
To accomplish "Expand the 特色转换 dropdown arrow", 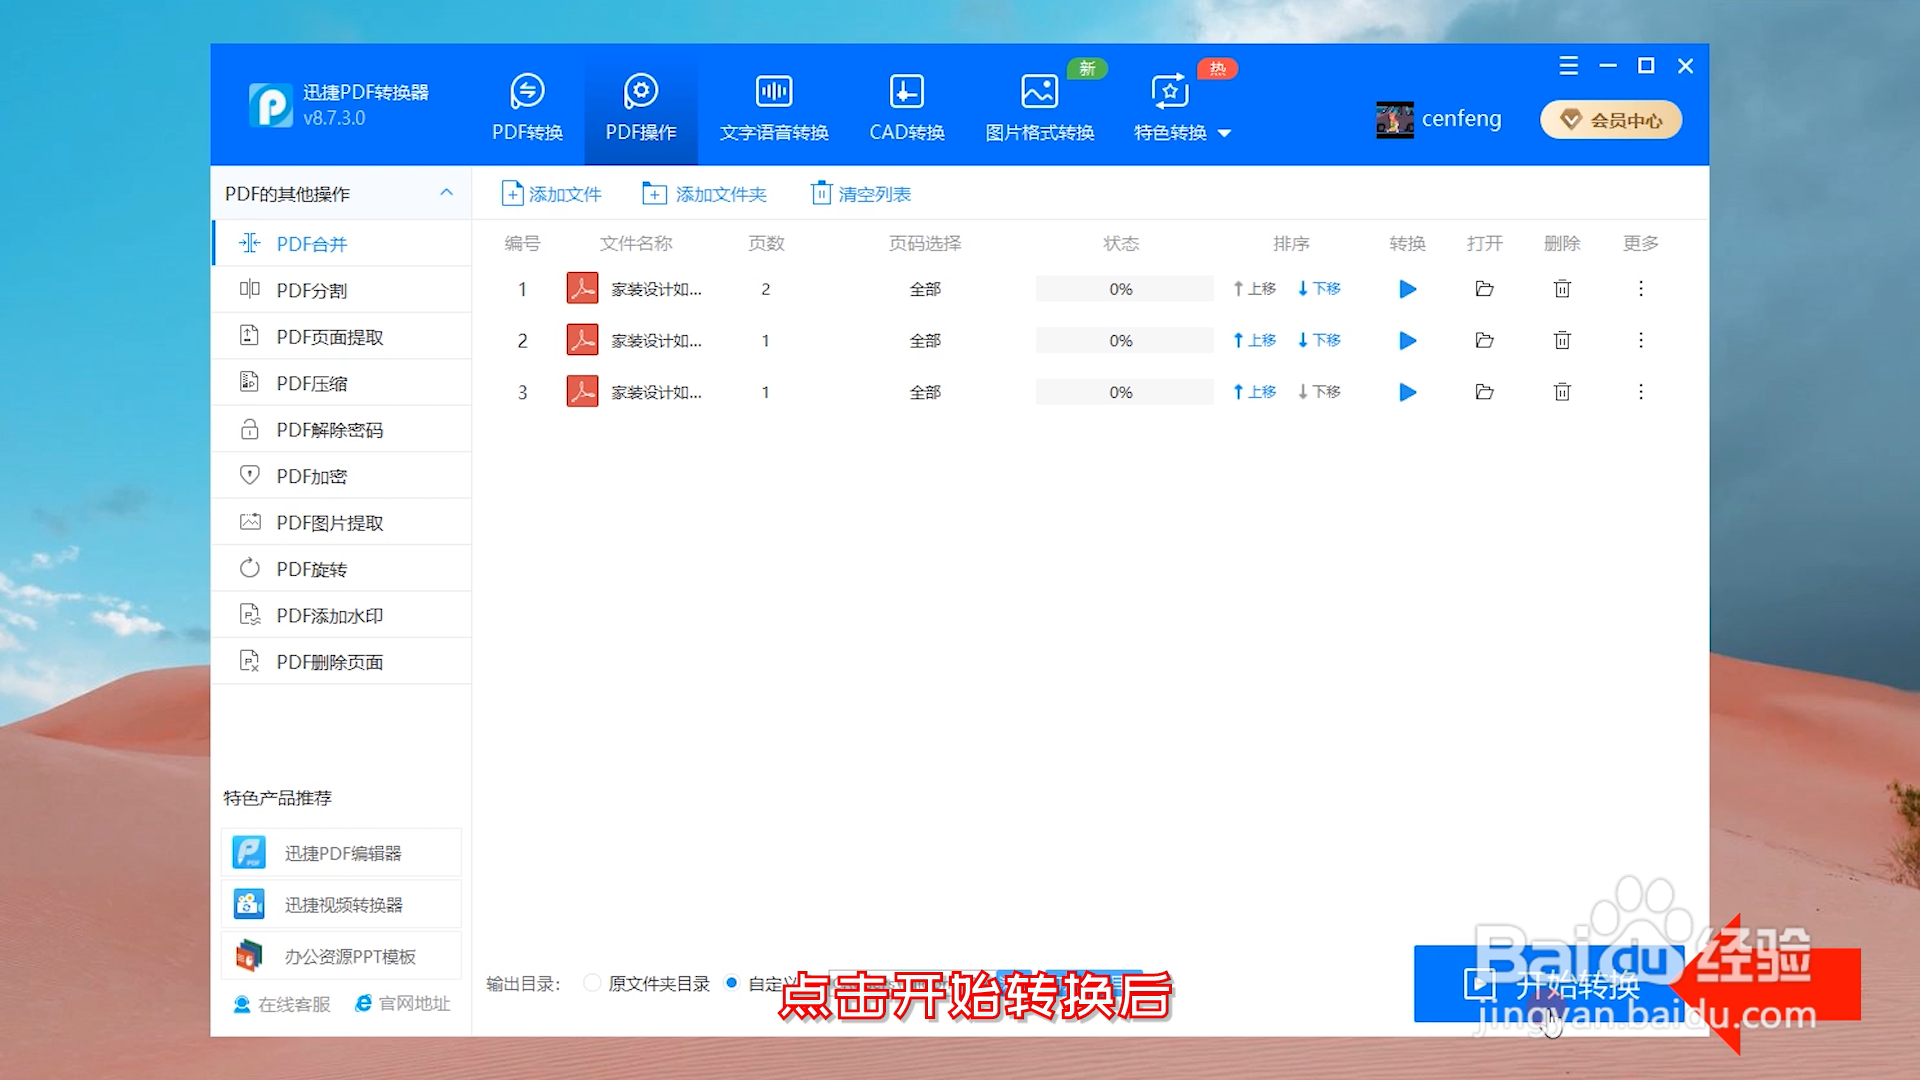I will pos(1224,133).
